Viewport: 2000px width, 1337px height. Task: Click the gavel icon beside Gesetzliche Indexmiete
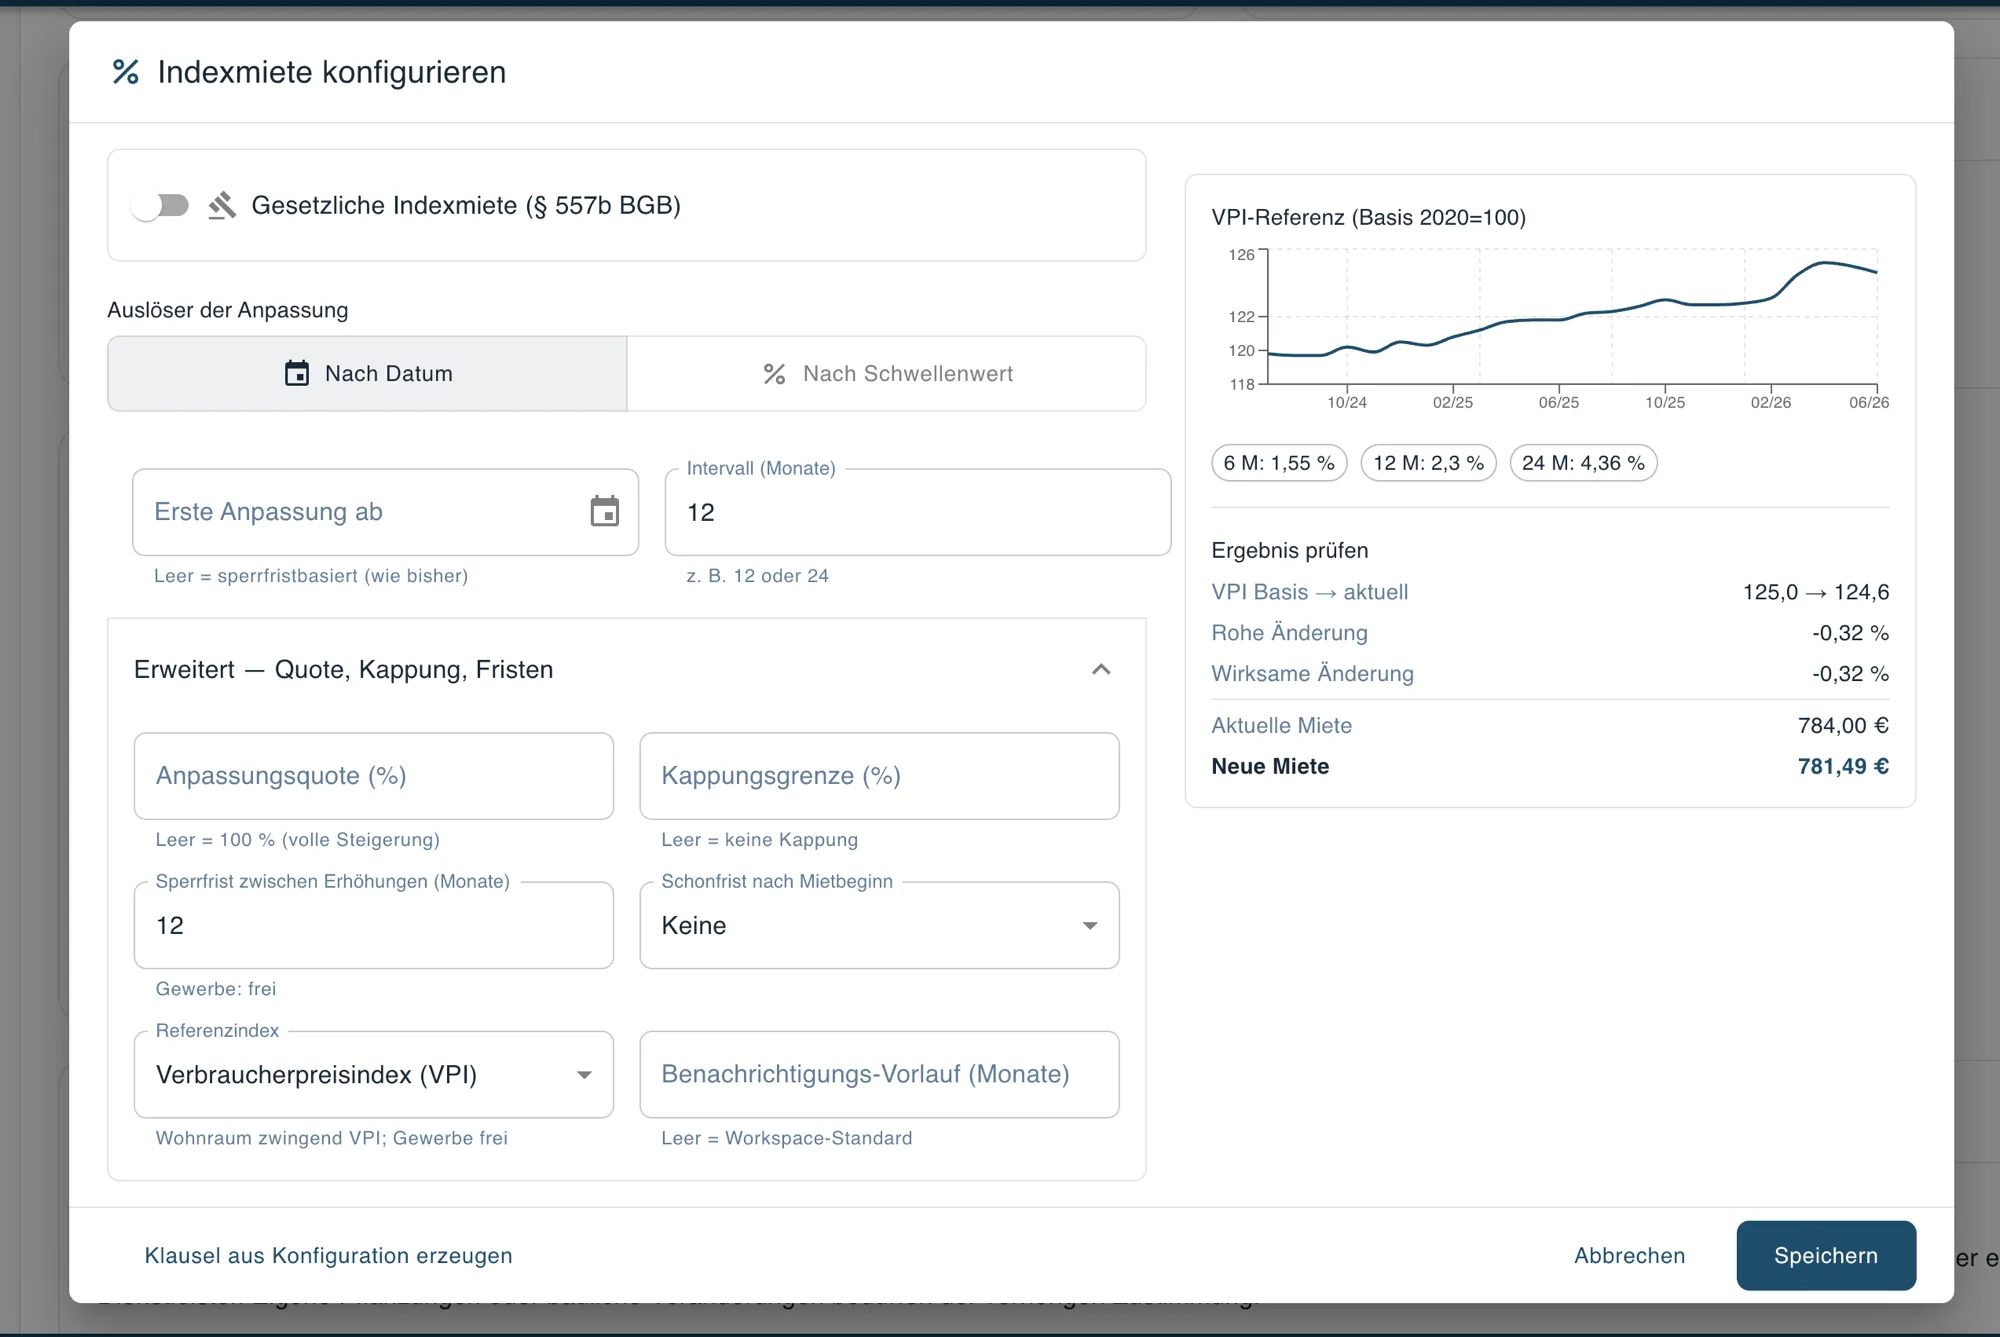222,205
